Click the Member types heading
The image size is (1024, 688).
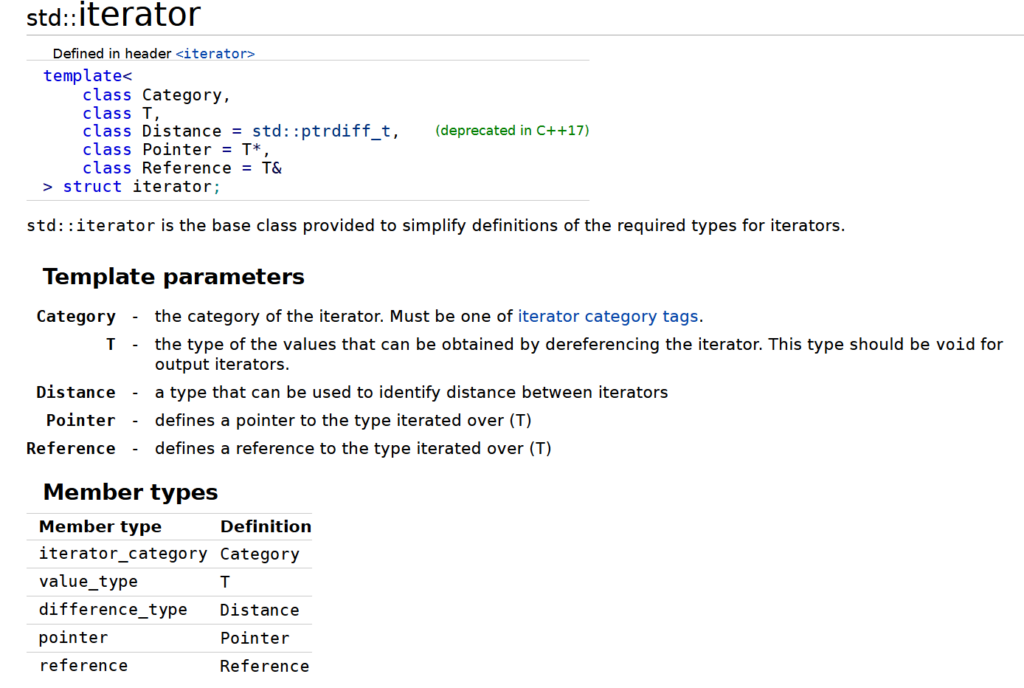pos(130,492)
